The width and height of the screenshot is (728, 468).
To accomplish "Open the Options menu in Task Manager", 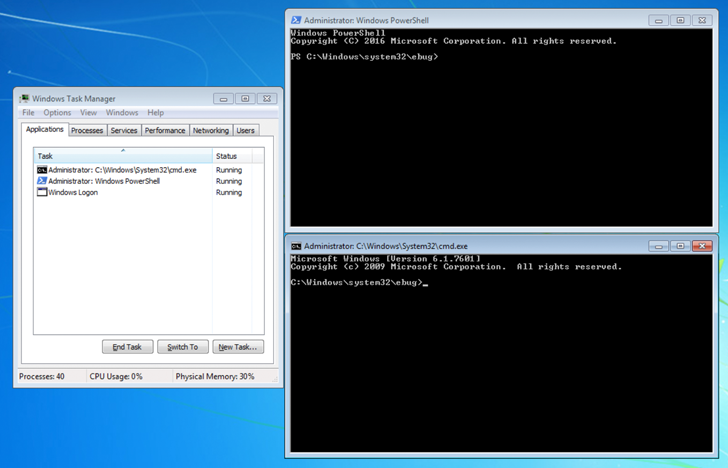I will click(x=57, y=113).
